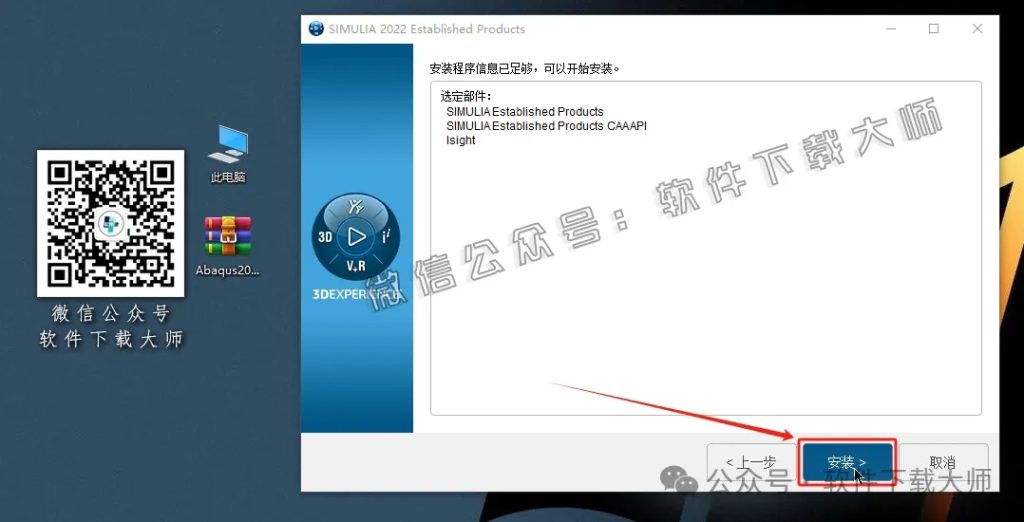Close the SIMULIA installer window
This screenshot has height=522, width=1024.
pos(977,29)
